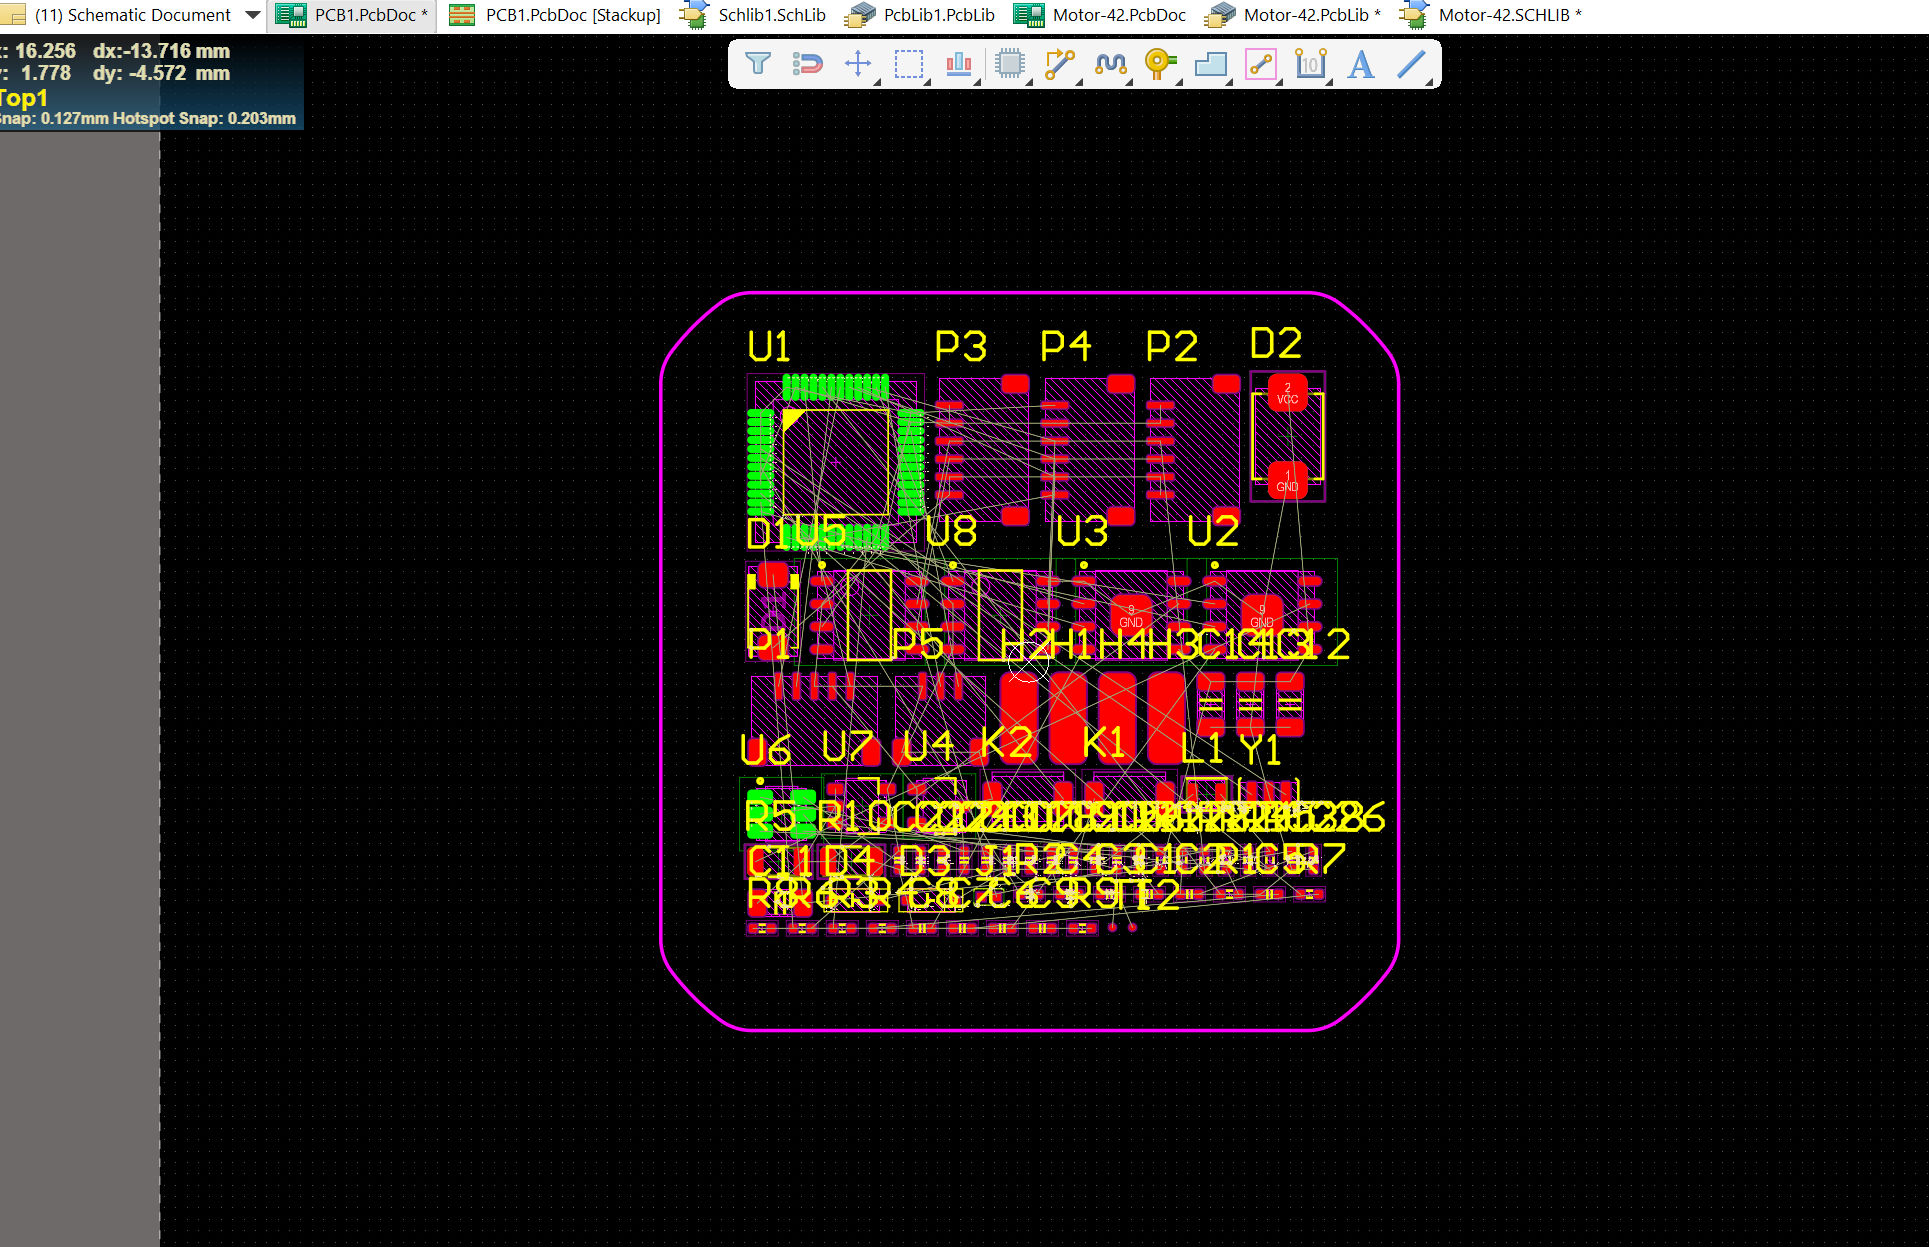The image size is (1929, 1247).
Task: Activate the Interactive Routing tool
Action: [1059, 64]
